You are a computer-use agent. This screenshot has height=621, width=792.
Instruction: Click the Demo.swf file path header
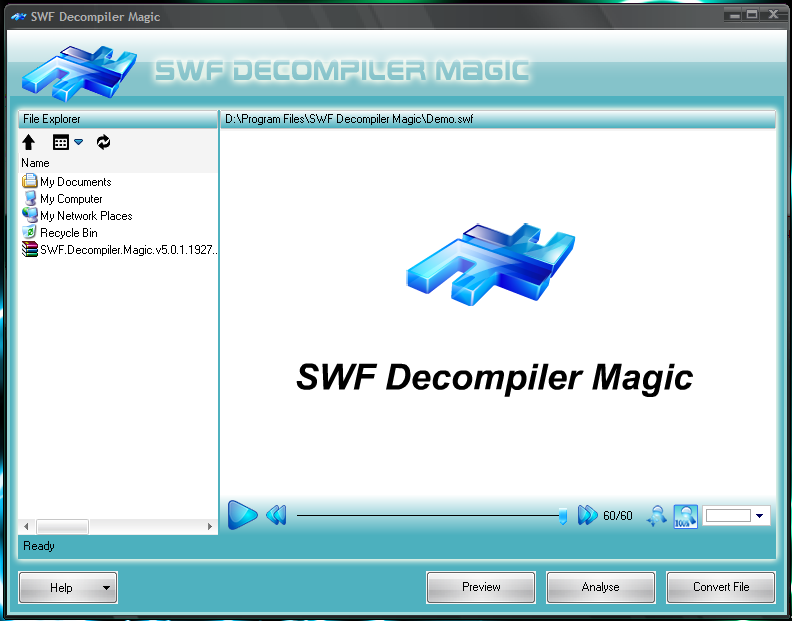tap(349, 119)
